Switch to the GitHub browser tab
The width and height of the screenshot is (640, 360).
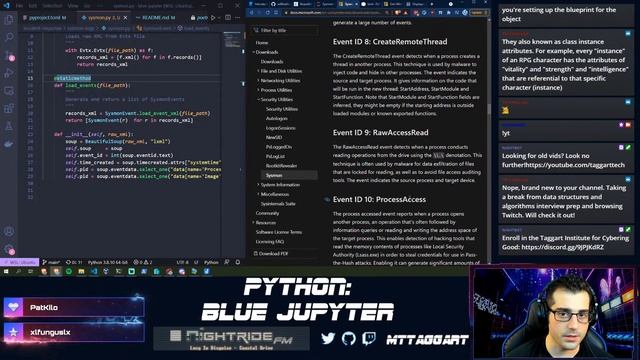tap(280, 4)
